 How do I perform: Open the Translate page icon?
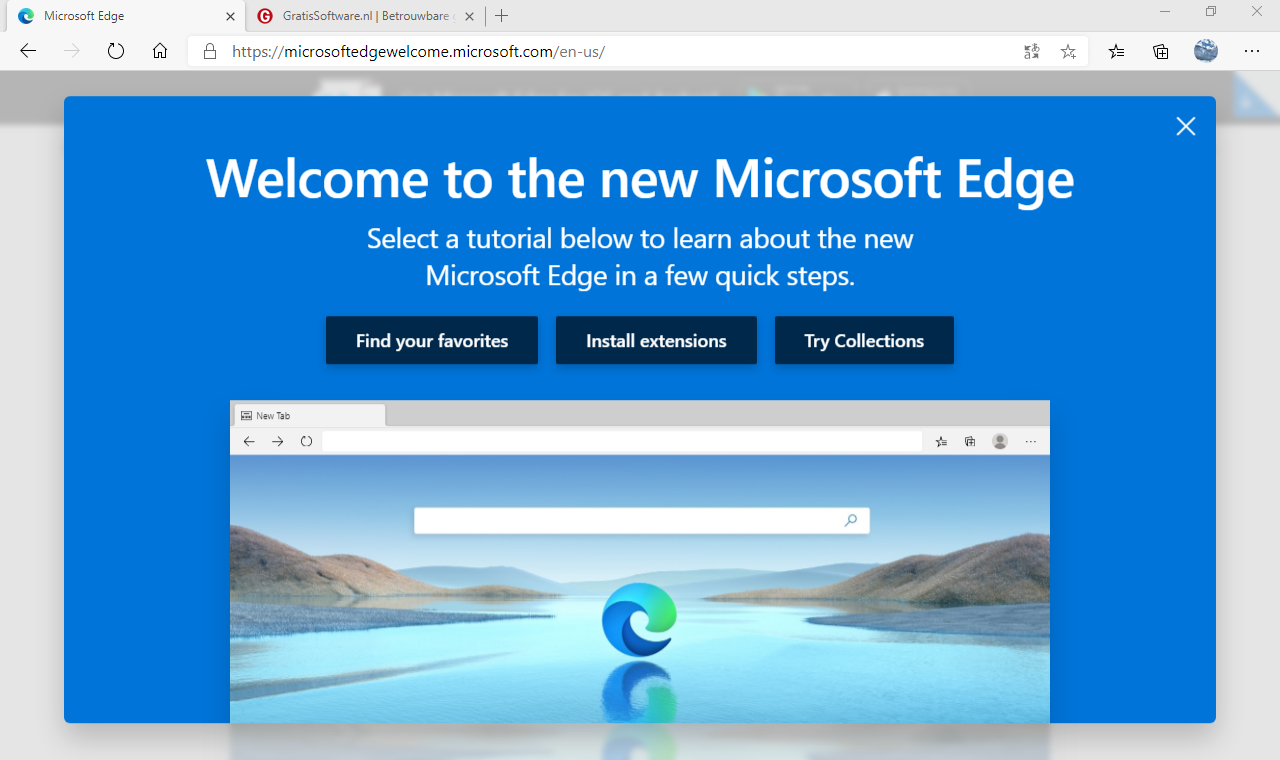click(x=1032, y=51)
